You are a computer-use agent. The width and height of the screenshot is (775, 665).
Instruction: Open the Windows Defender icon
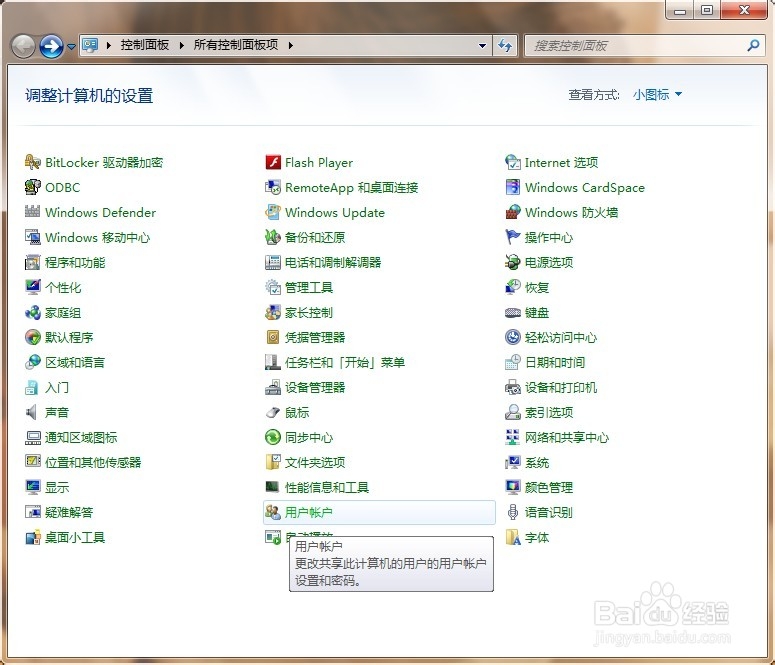tap(33, 212)
